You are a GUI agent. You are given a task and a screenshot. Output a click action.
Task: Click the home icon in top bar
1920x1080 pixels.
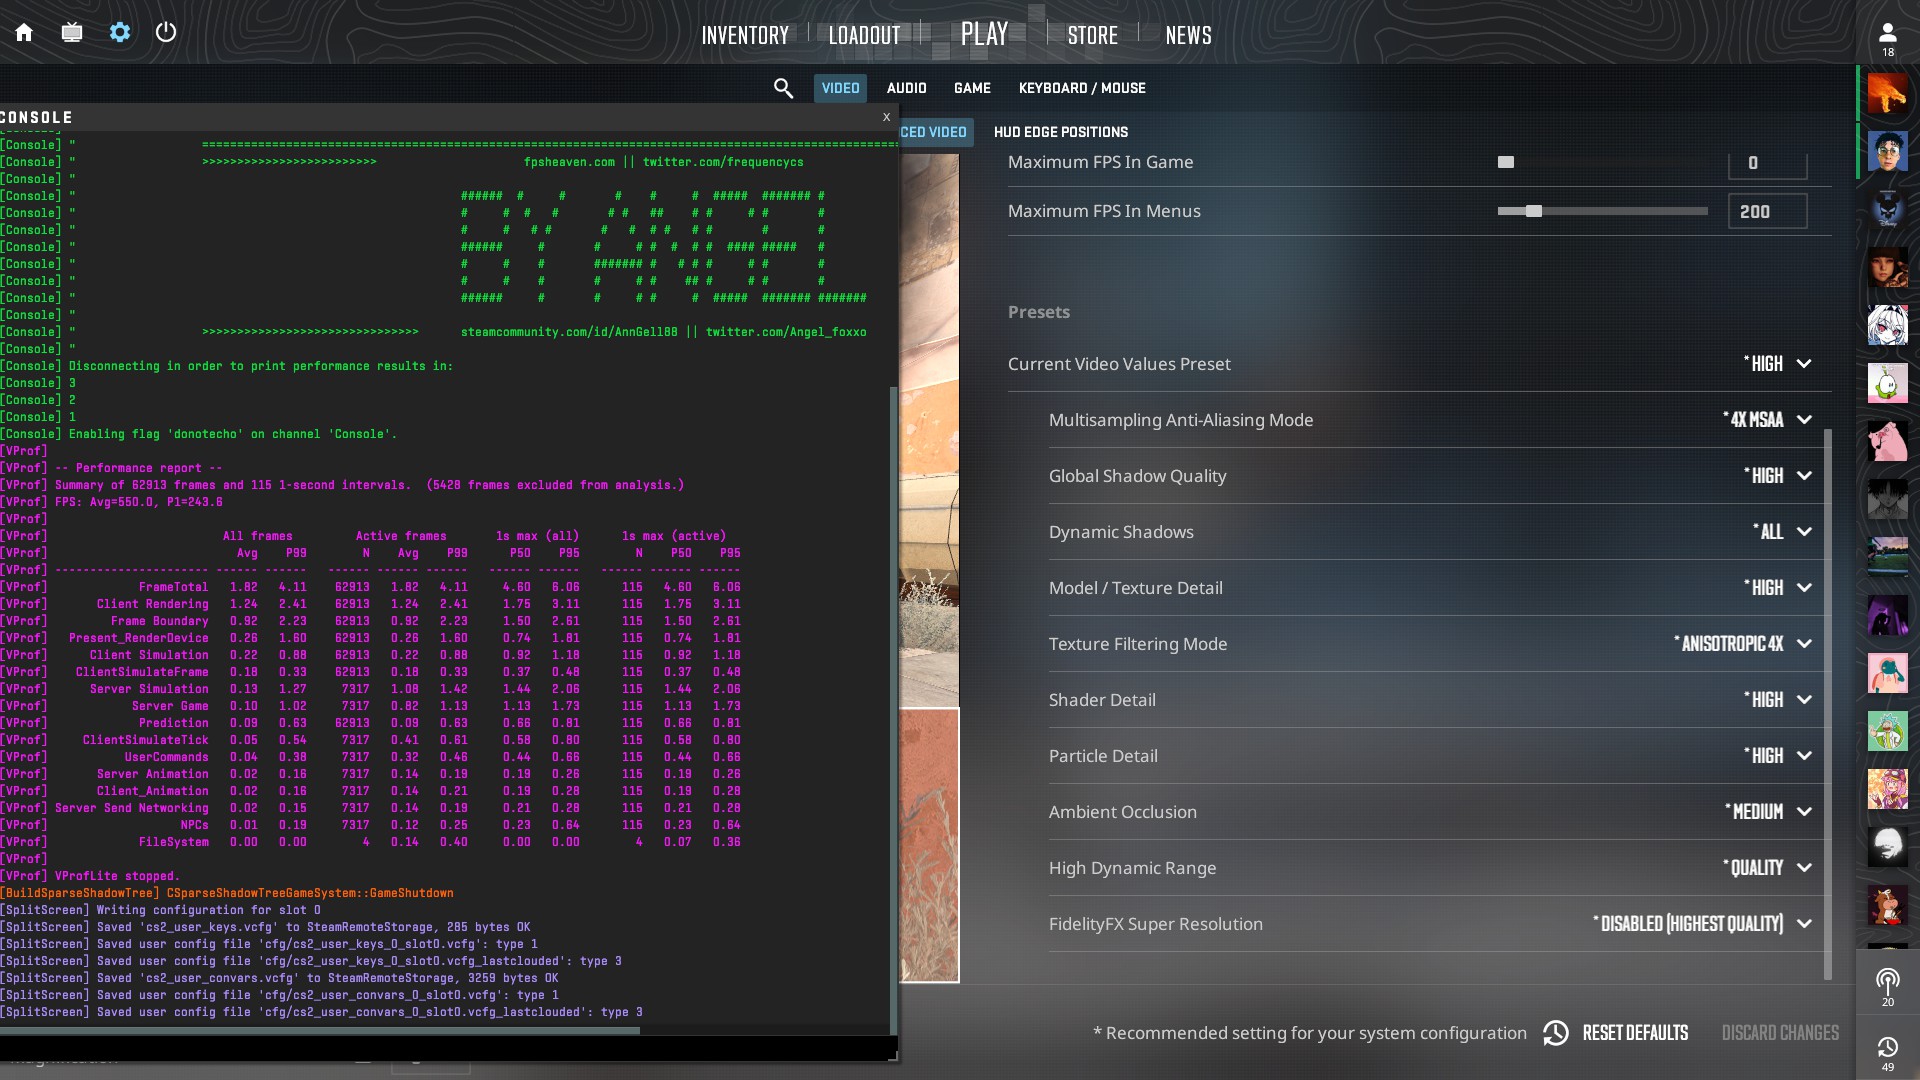[x=24, y=33]
